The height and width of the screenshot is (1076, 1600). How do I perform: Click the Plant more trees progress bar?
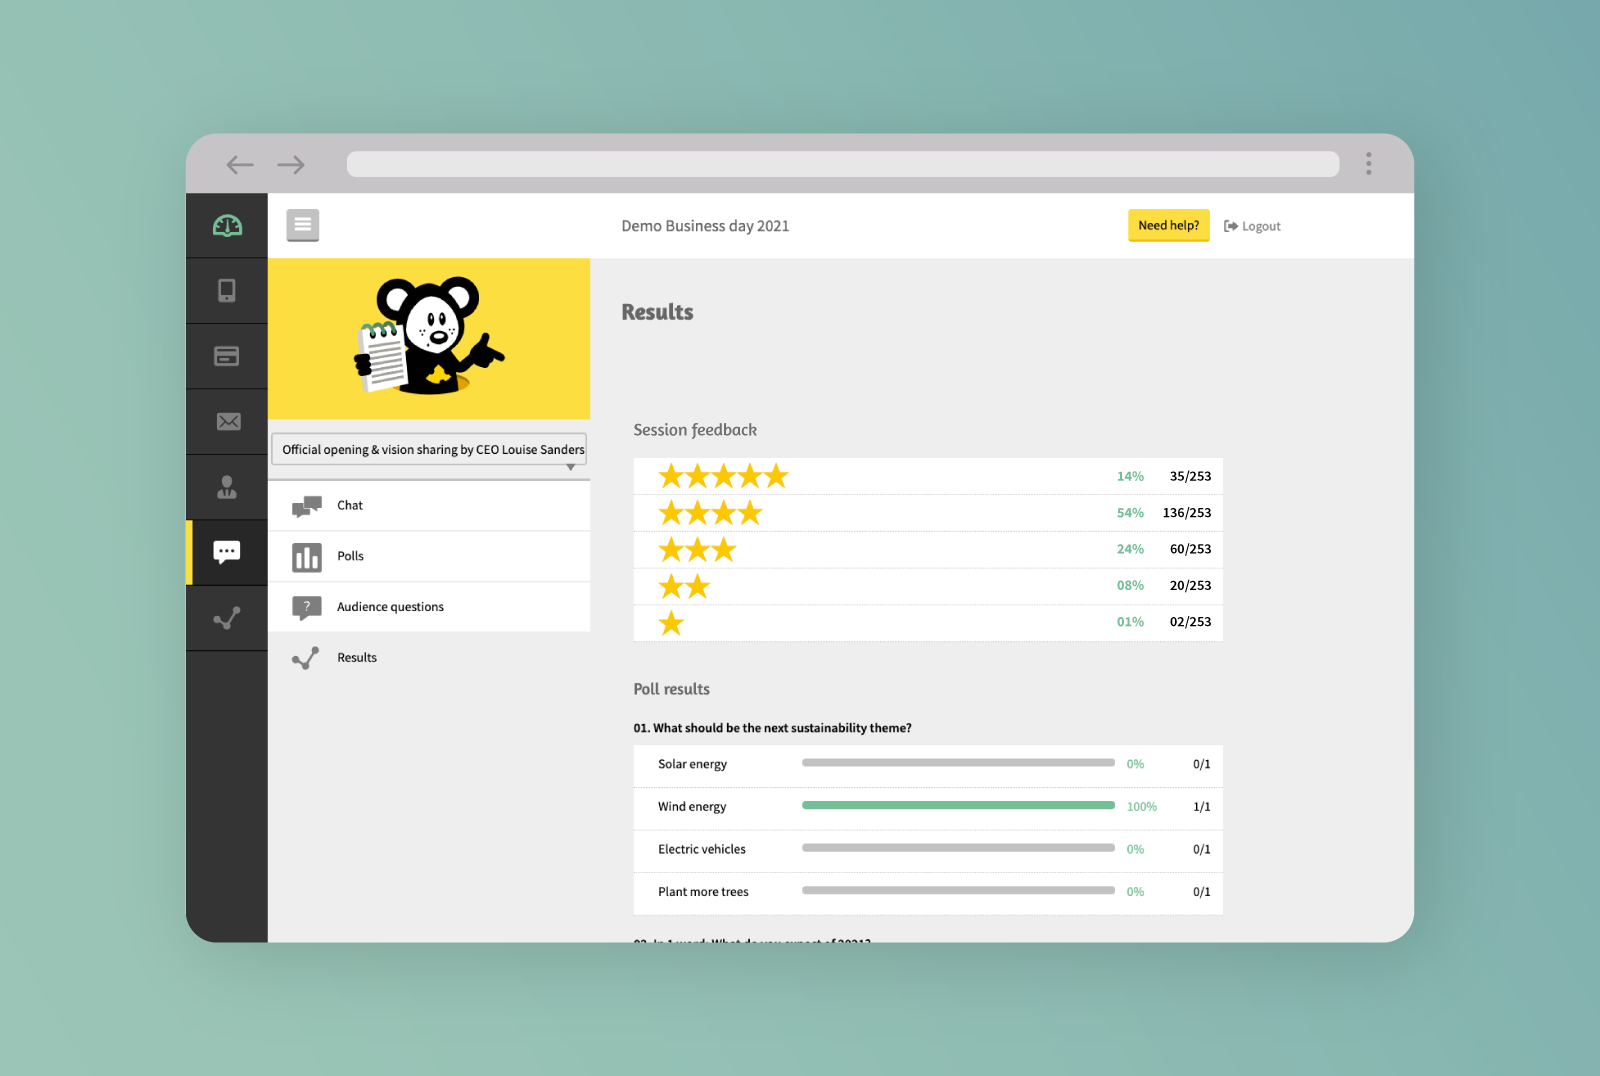tap(958, 890)
